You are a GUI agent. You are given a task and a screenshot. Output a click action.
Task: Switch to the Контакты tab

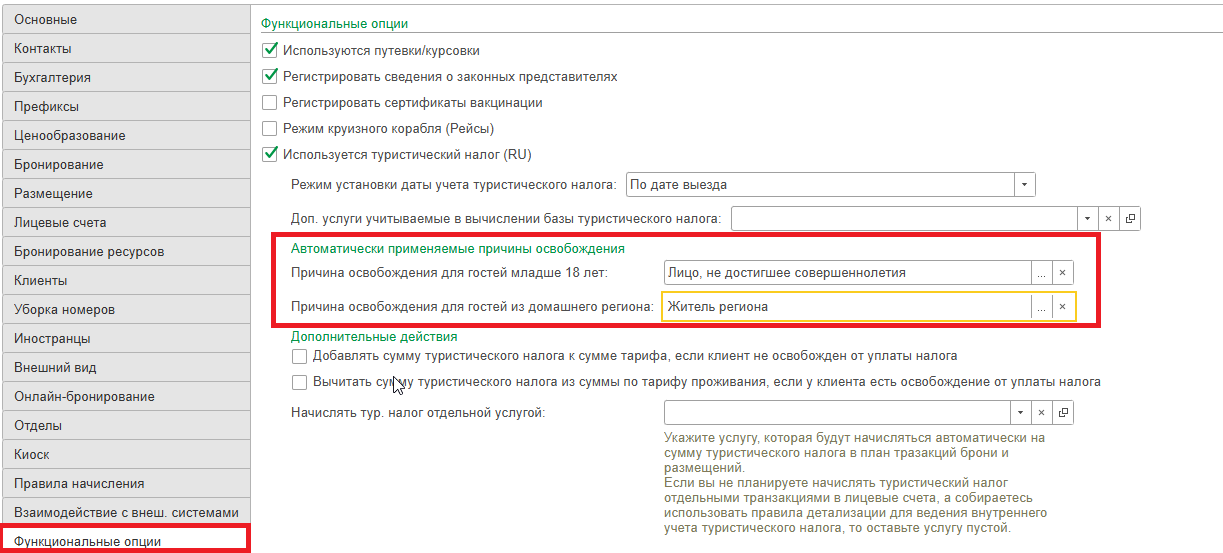click(124, 49)
